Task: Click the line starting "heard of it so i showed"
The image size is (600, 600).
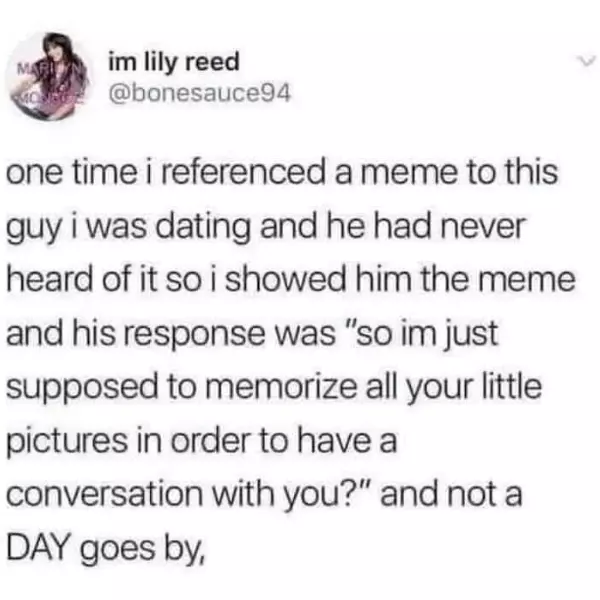Action: pos(291,280)
